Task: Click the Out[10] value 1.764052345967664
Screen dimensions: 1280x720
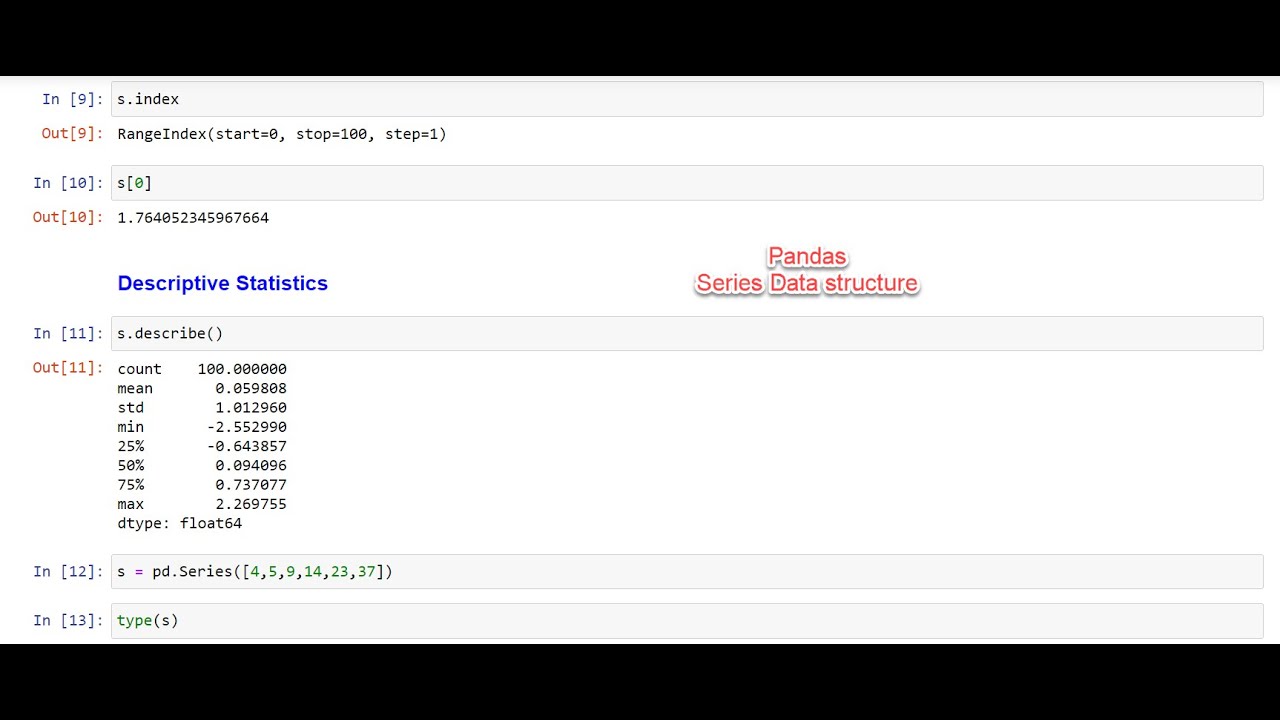Action: click(193, 217)
